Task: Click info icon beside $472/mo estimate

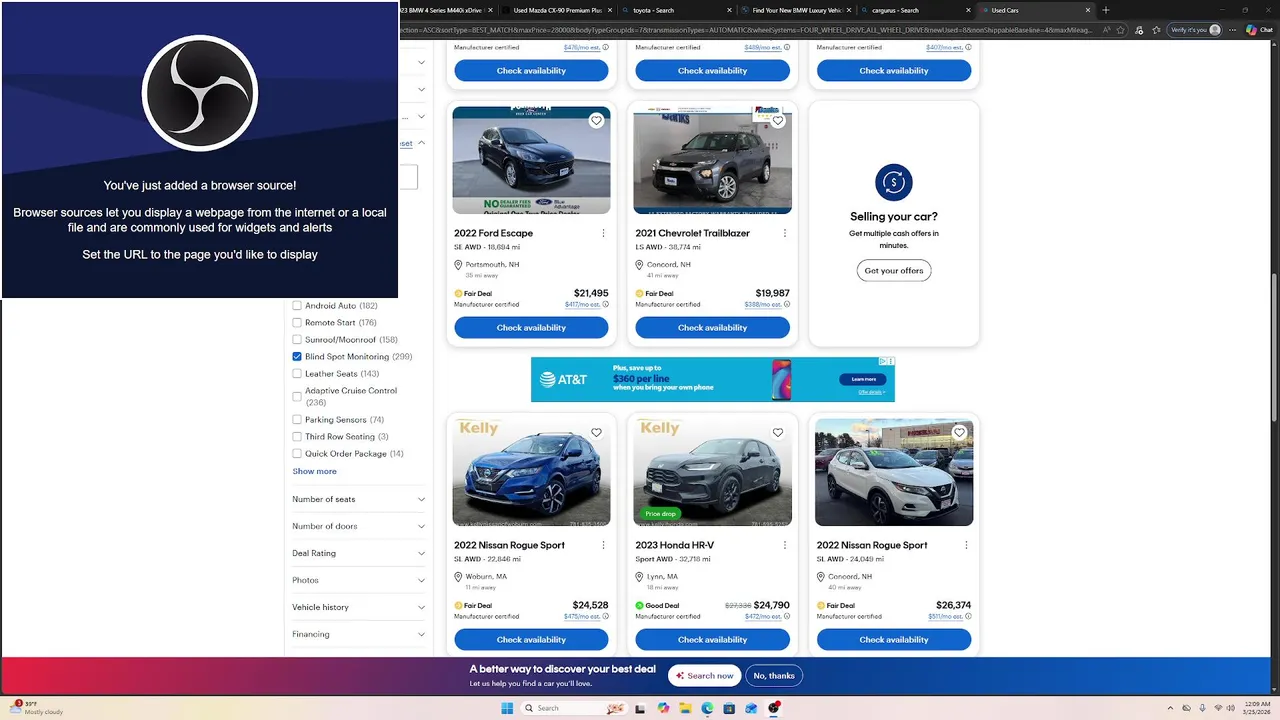Action: tap(787, 616)
